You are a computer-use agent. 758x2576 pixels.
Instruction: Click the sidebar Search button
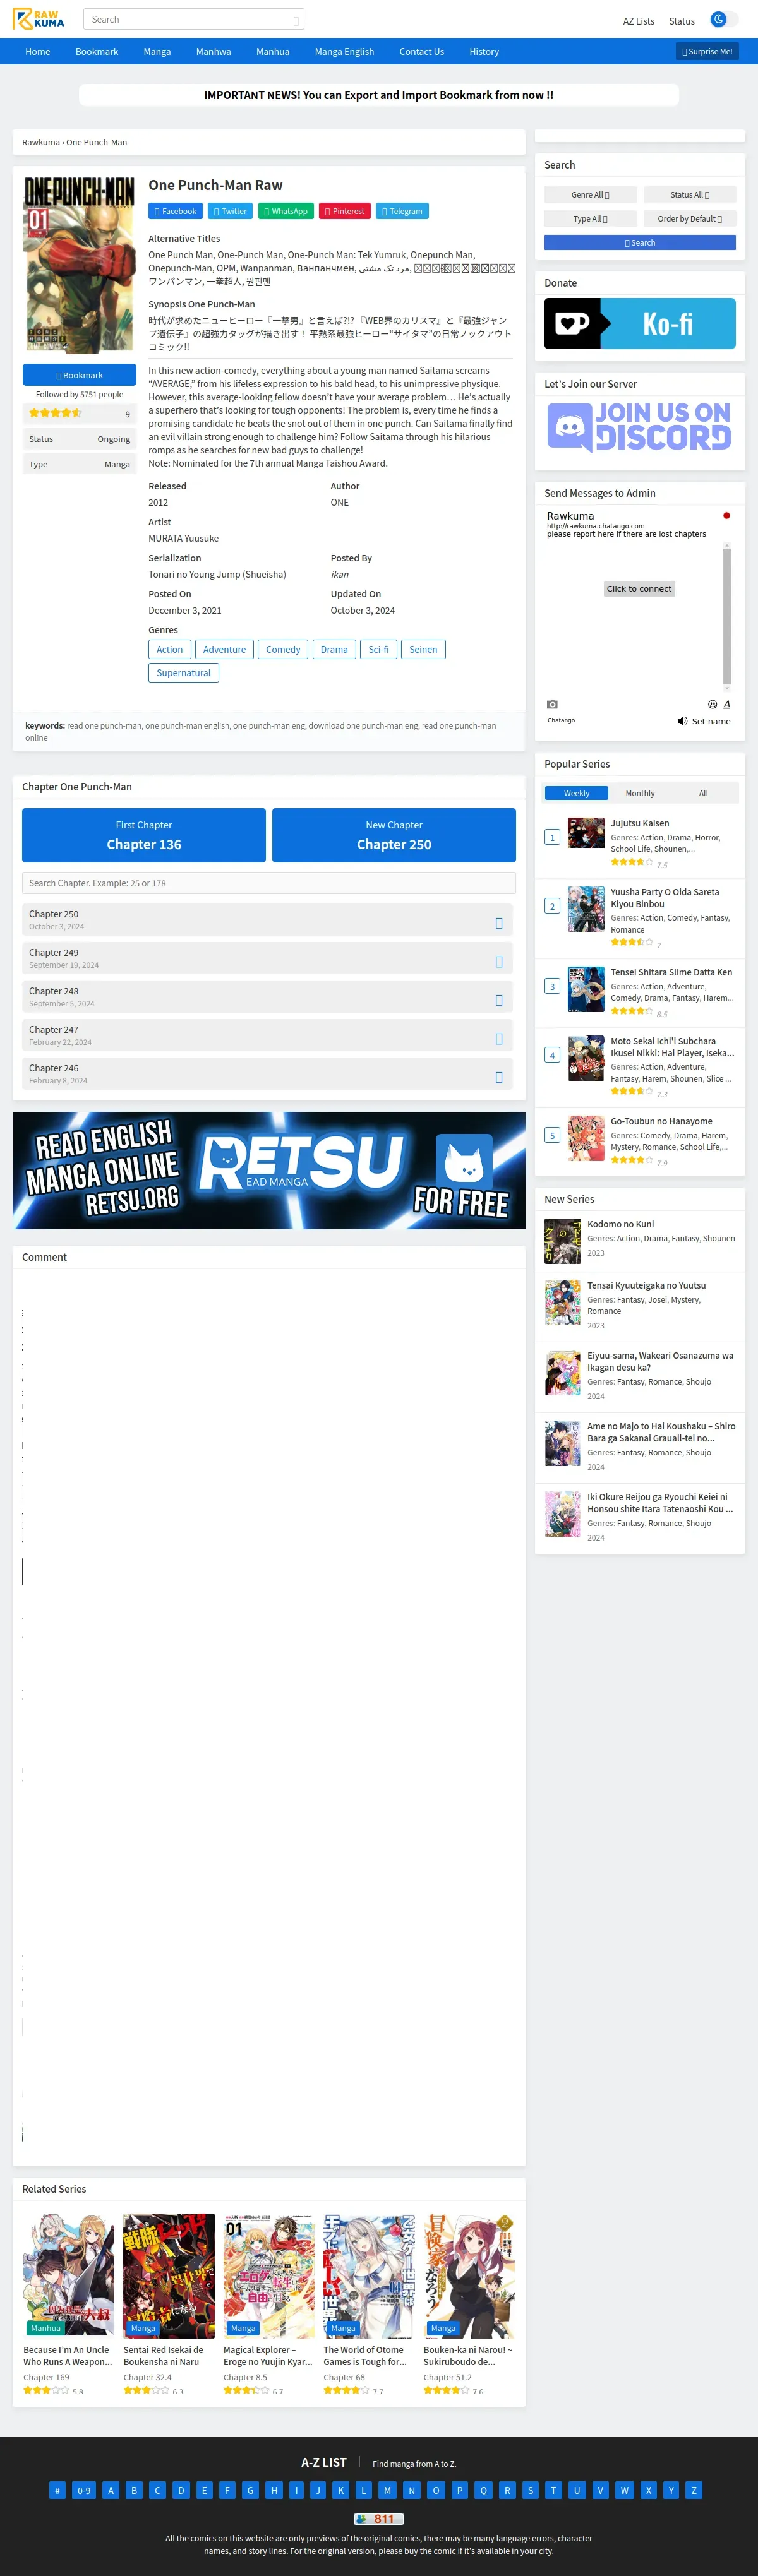point(640,243)
